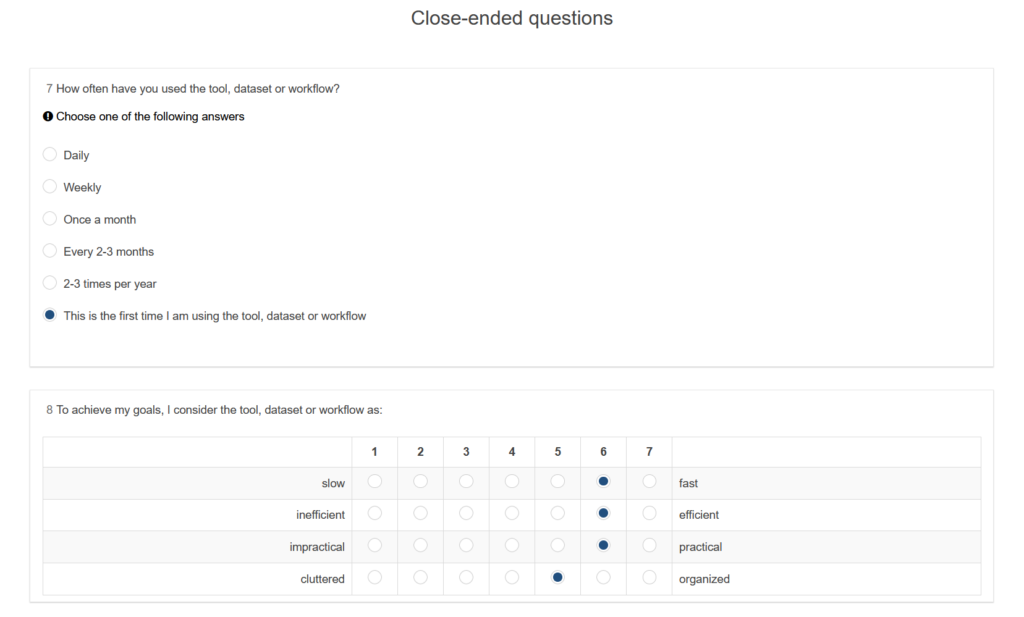Viewport: 1024px width, 617px height.
Task: Pick the Every 2-3 months answer
Action: tap(50, 251)
